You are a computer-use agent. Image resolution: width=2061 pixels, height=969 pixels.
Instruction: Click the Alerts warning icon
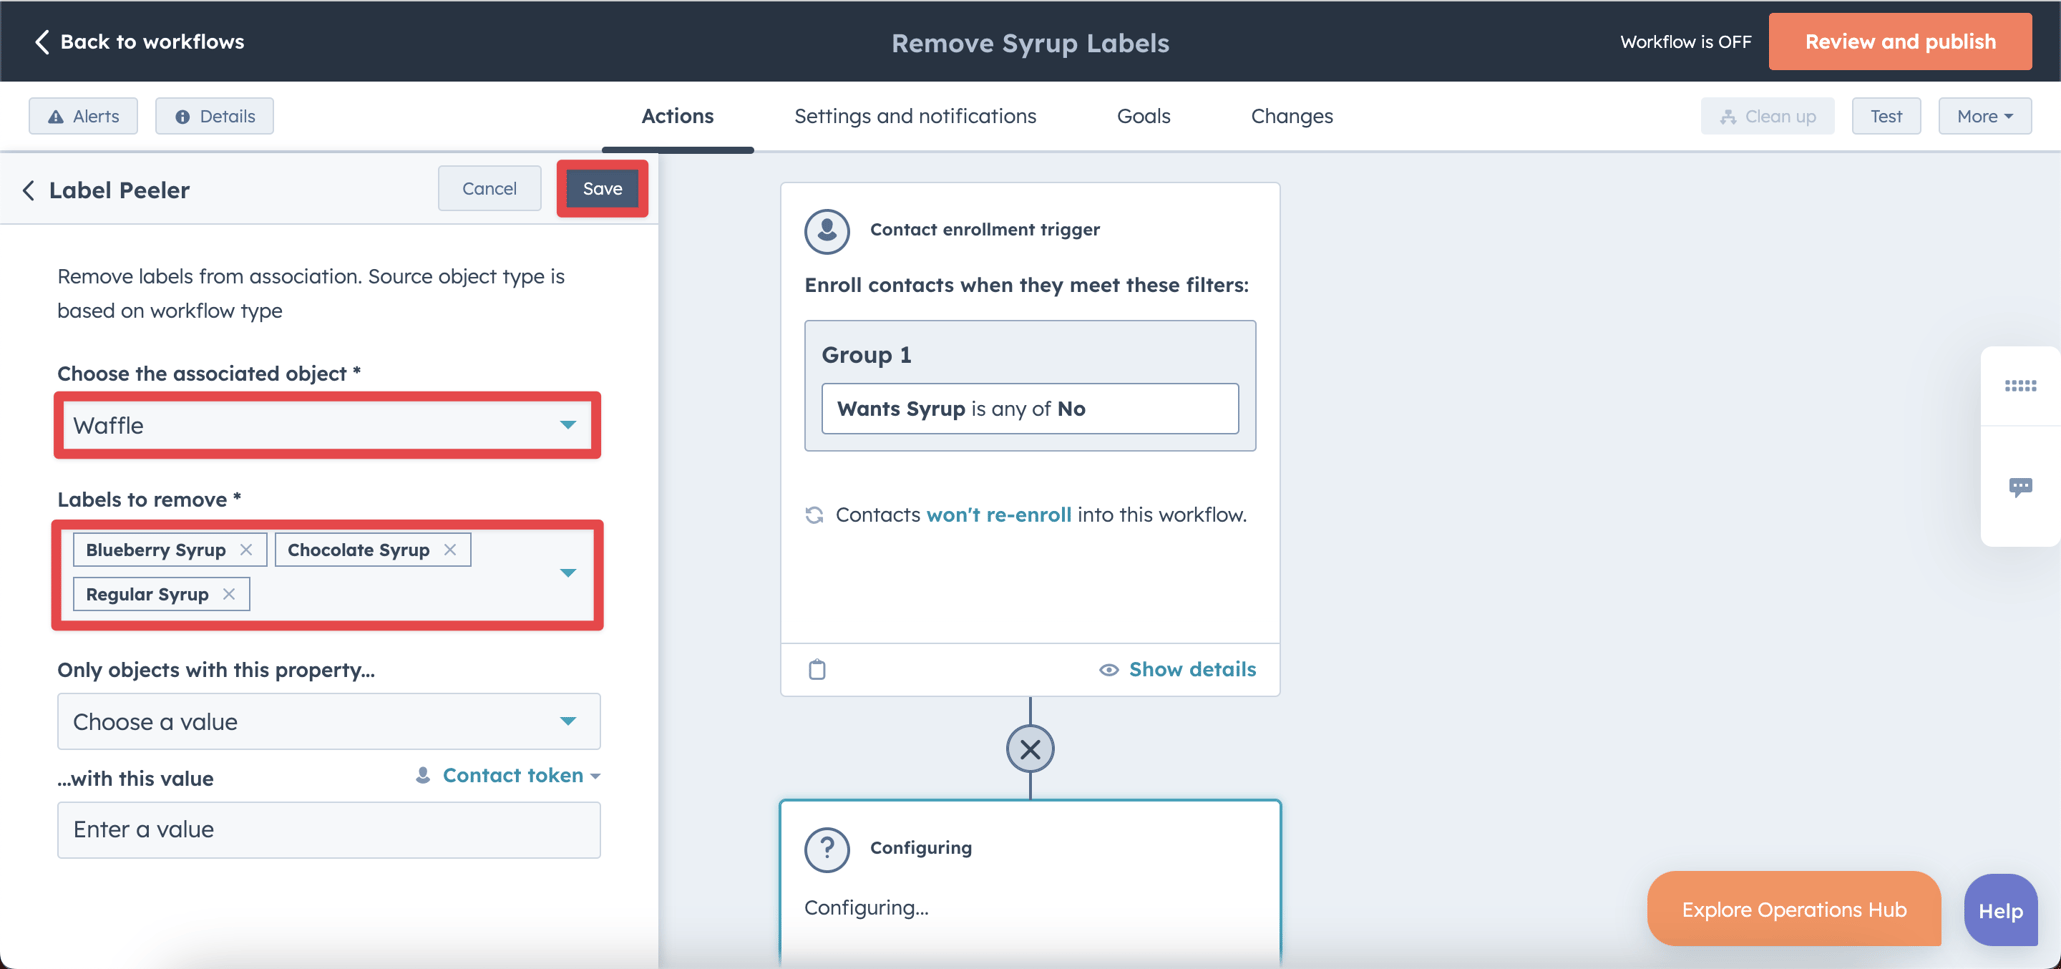56,116
